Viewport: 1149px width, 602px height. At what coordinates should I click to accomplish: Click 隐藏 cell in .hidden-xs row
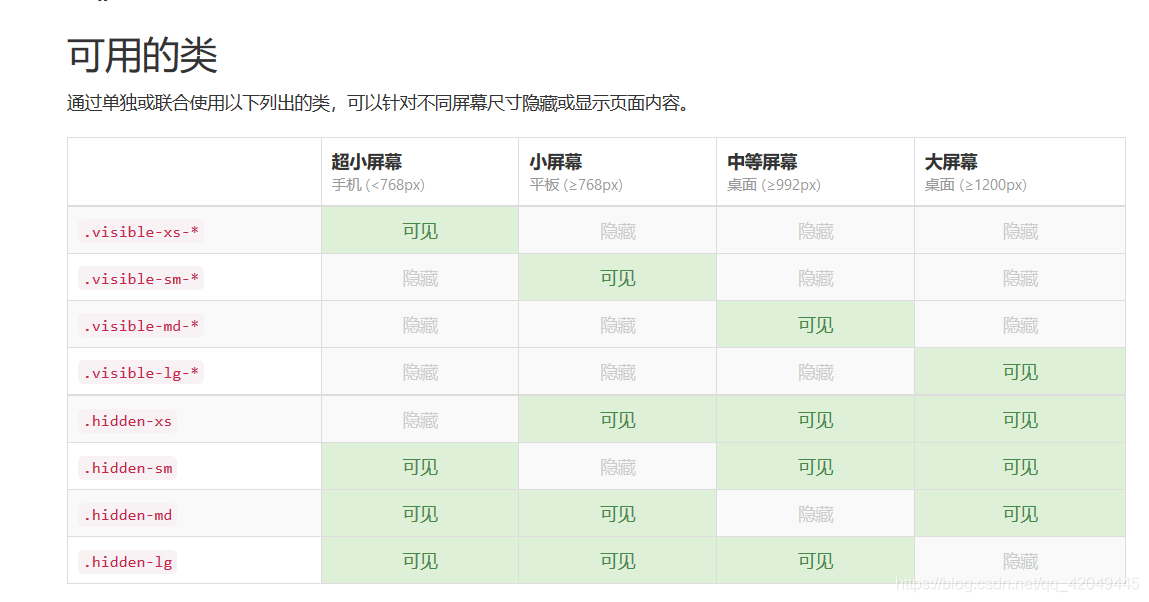tap(420, 420)
